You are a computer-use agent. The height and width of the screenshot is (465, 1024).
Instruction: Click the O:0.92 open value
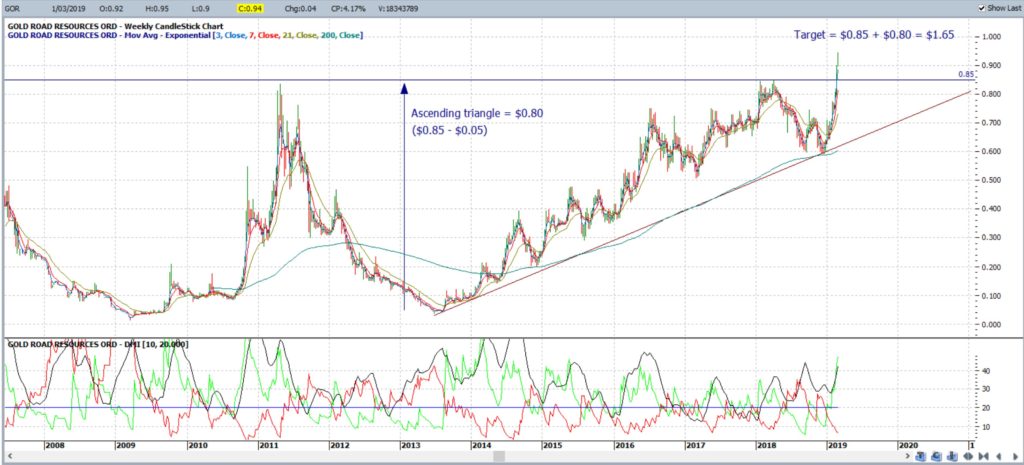tap(112, 8)
